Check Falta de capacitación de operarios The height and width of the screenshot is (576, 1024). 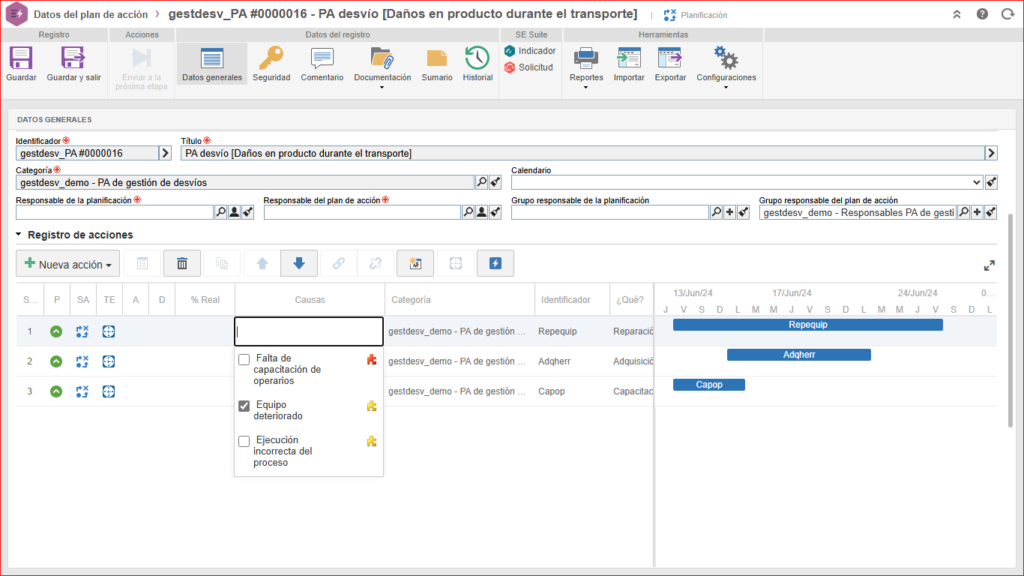[244, 360]
